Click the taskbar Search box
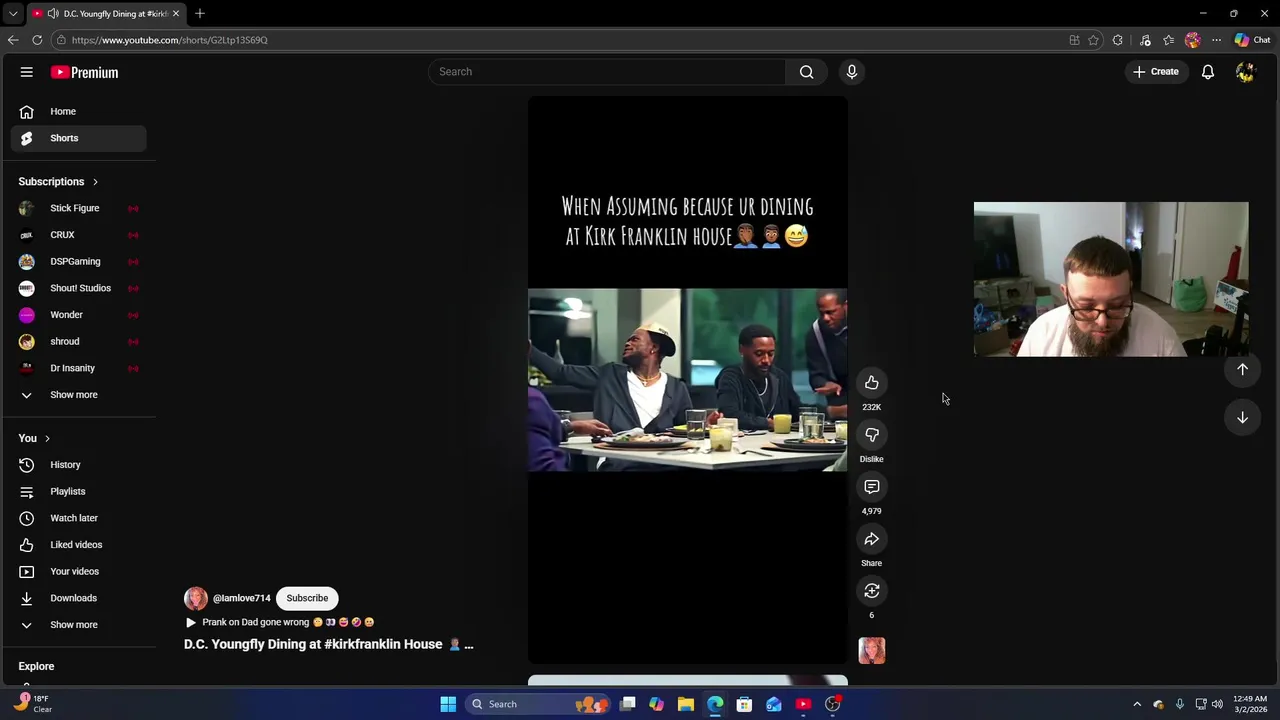Viewport: 1280px width, 720px height. [539, 704]
